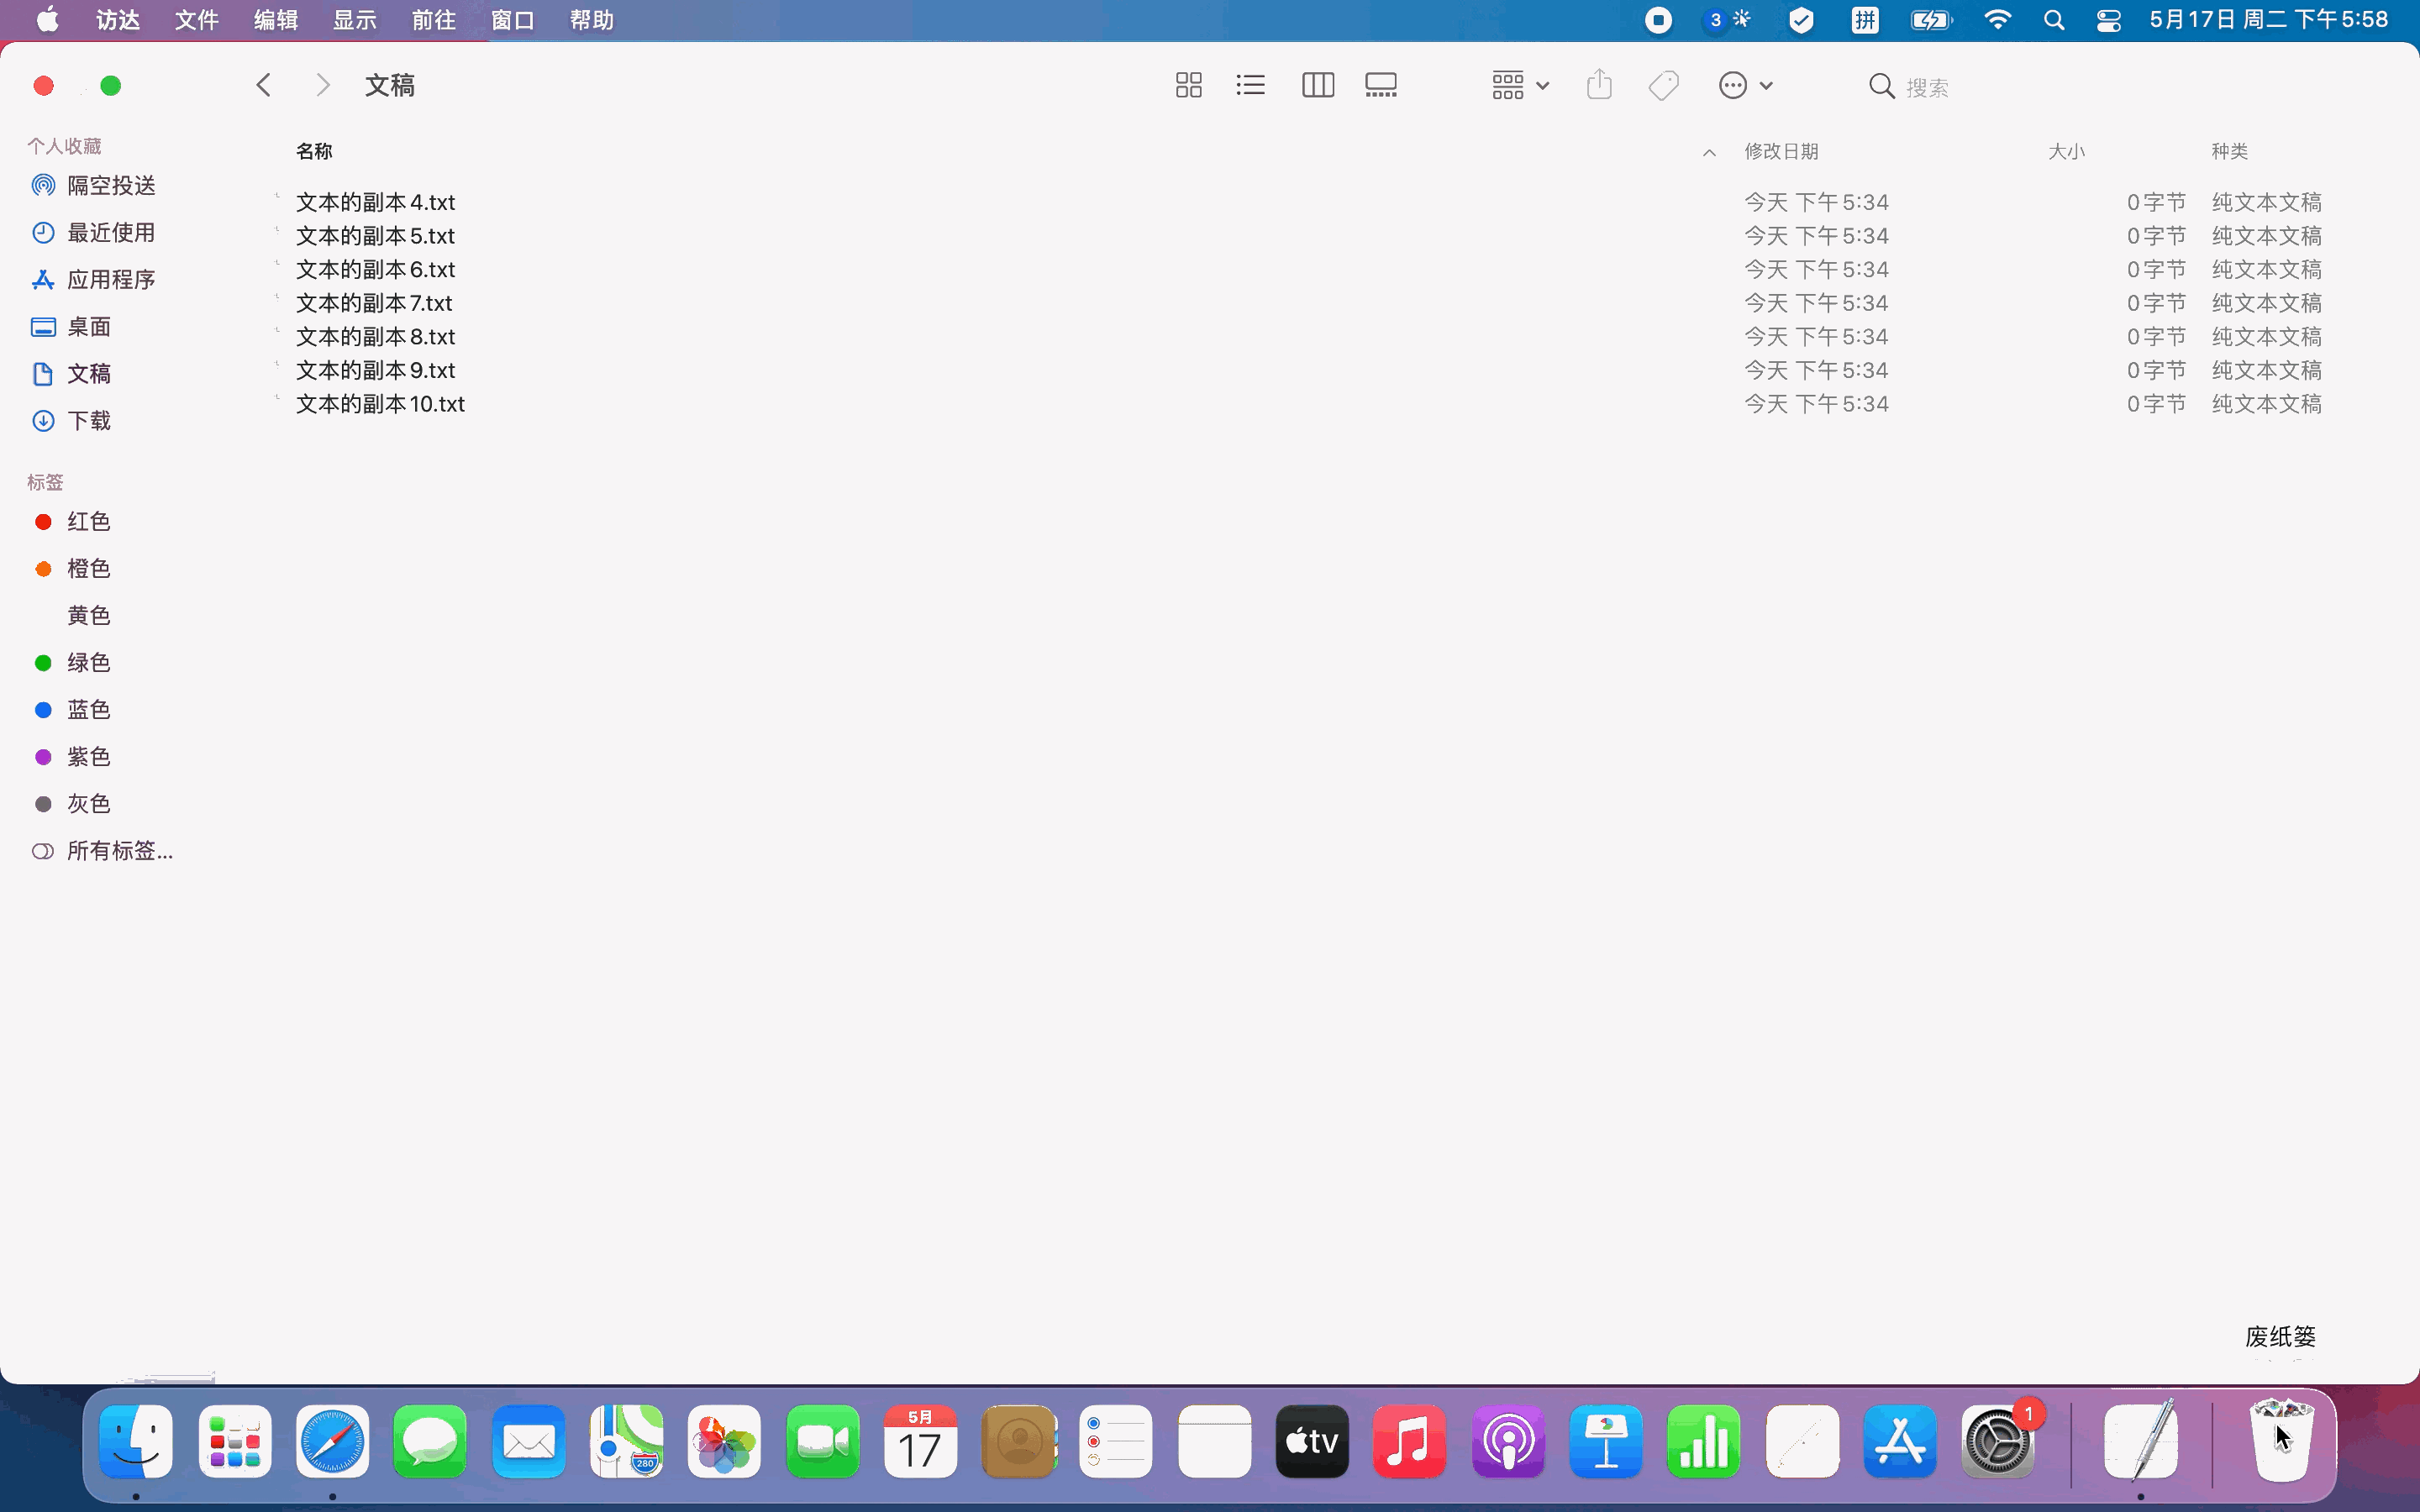
Task: Select file 文本的副本 7.txt
Action: pyautogui.click(x=374, y=303)
